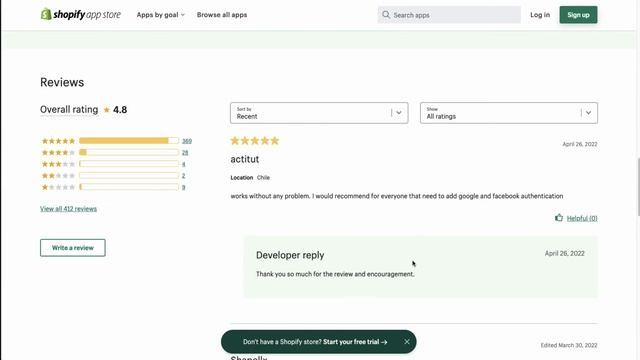Screen dimensions: 640x360
Task: Click the search magnifier icon
Action: pyautogui.click(x=386, y=15)
